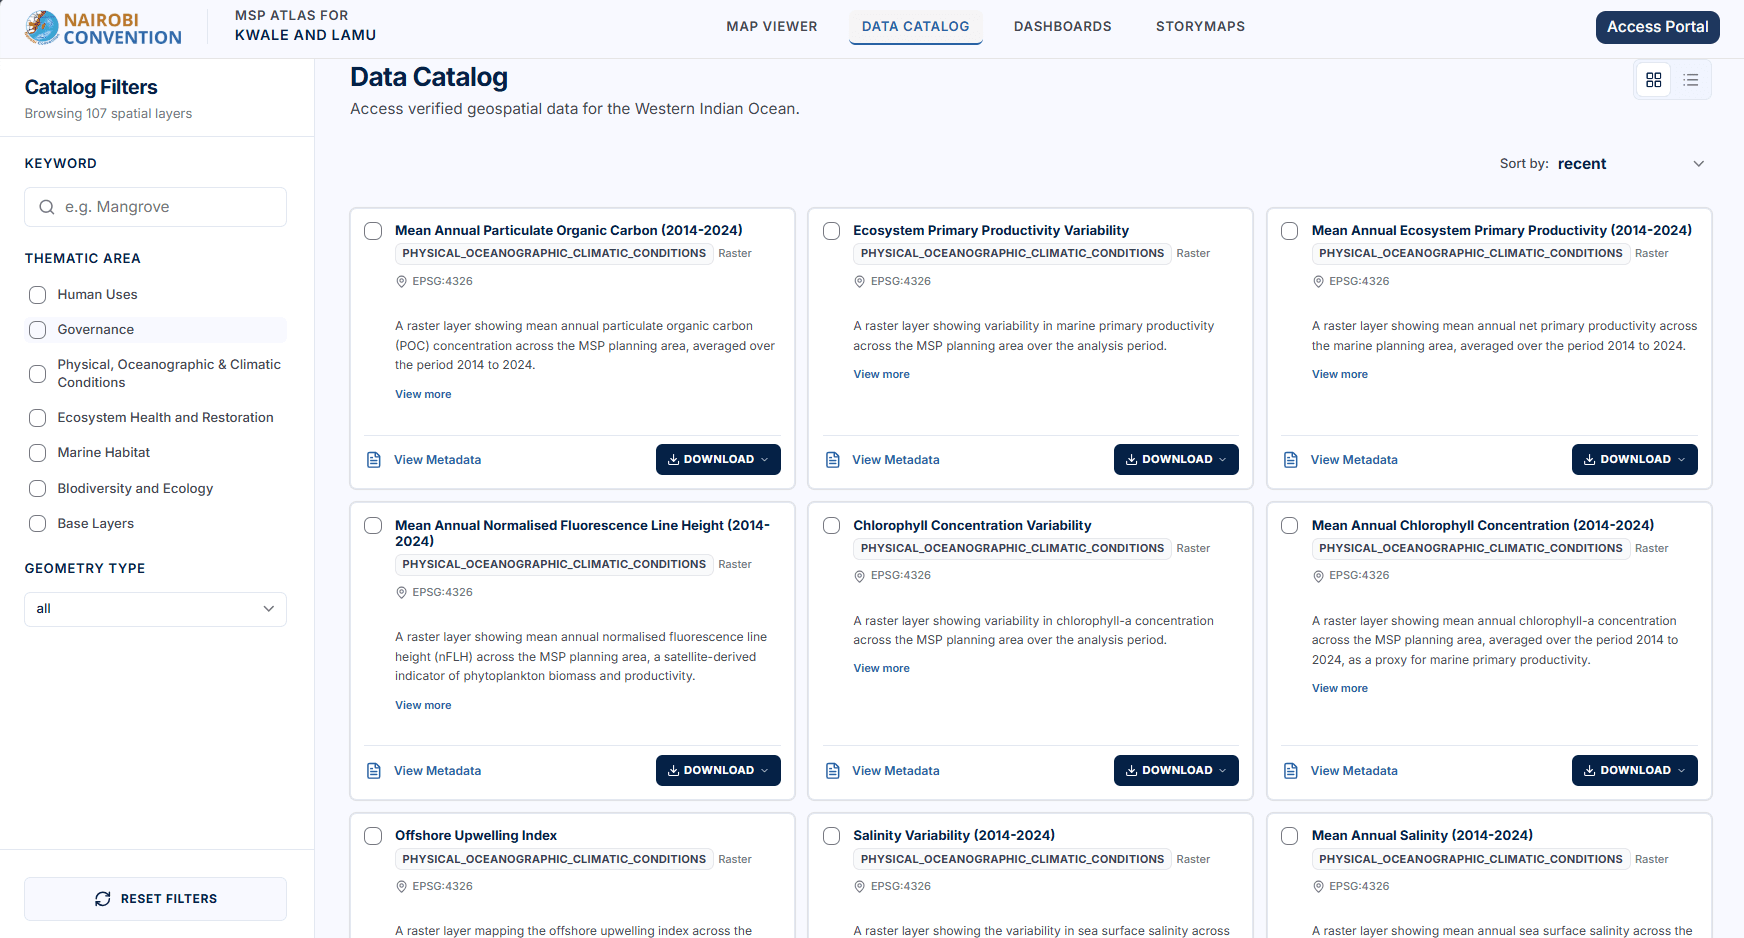Click location pin icon on Mean Annual Ecosystem Primary Productivity card
This screenshot has height=938, width=1744.
click(x=1318, y=282)
